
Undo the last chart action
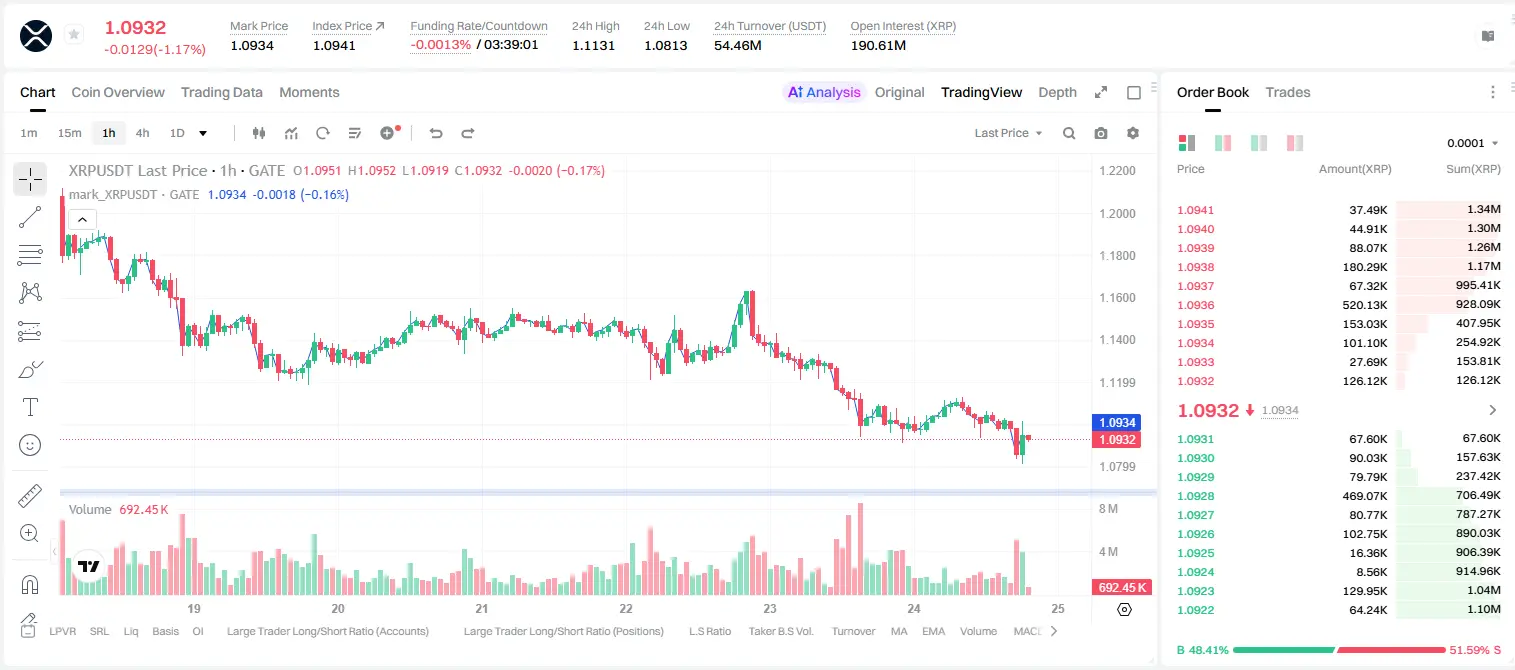436,133
